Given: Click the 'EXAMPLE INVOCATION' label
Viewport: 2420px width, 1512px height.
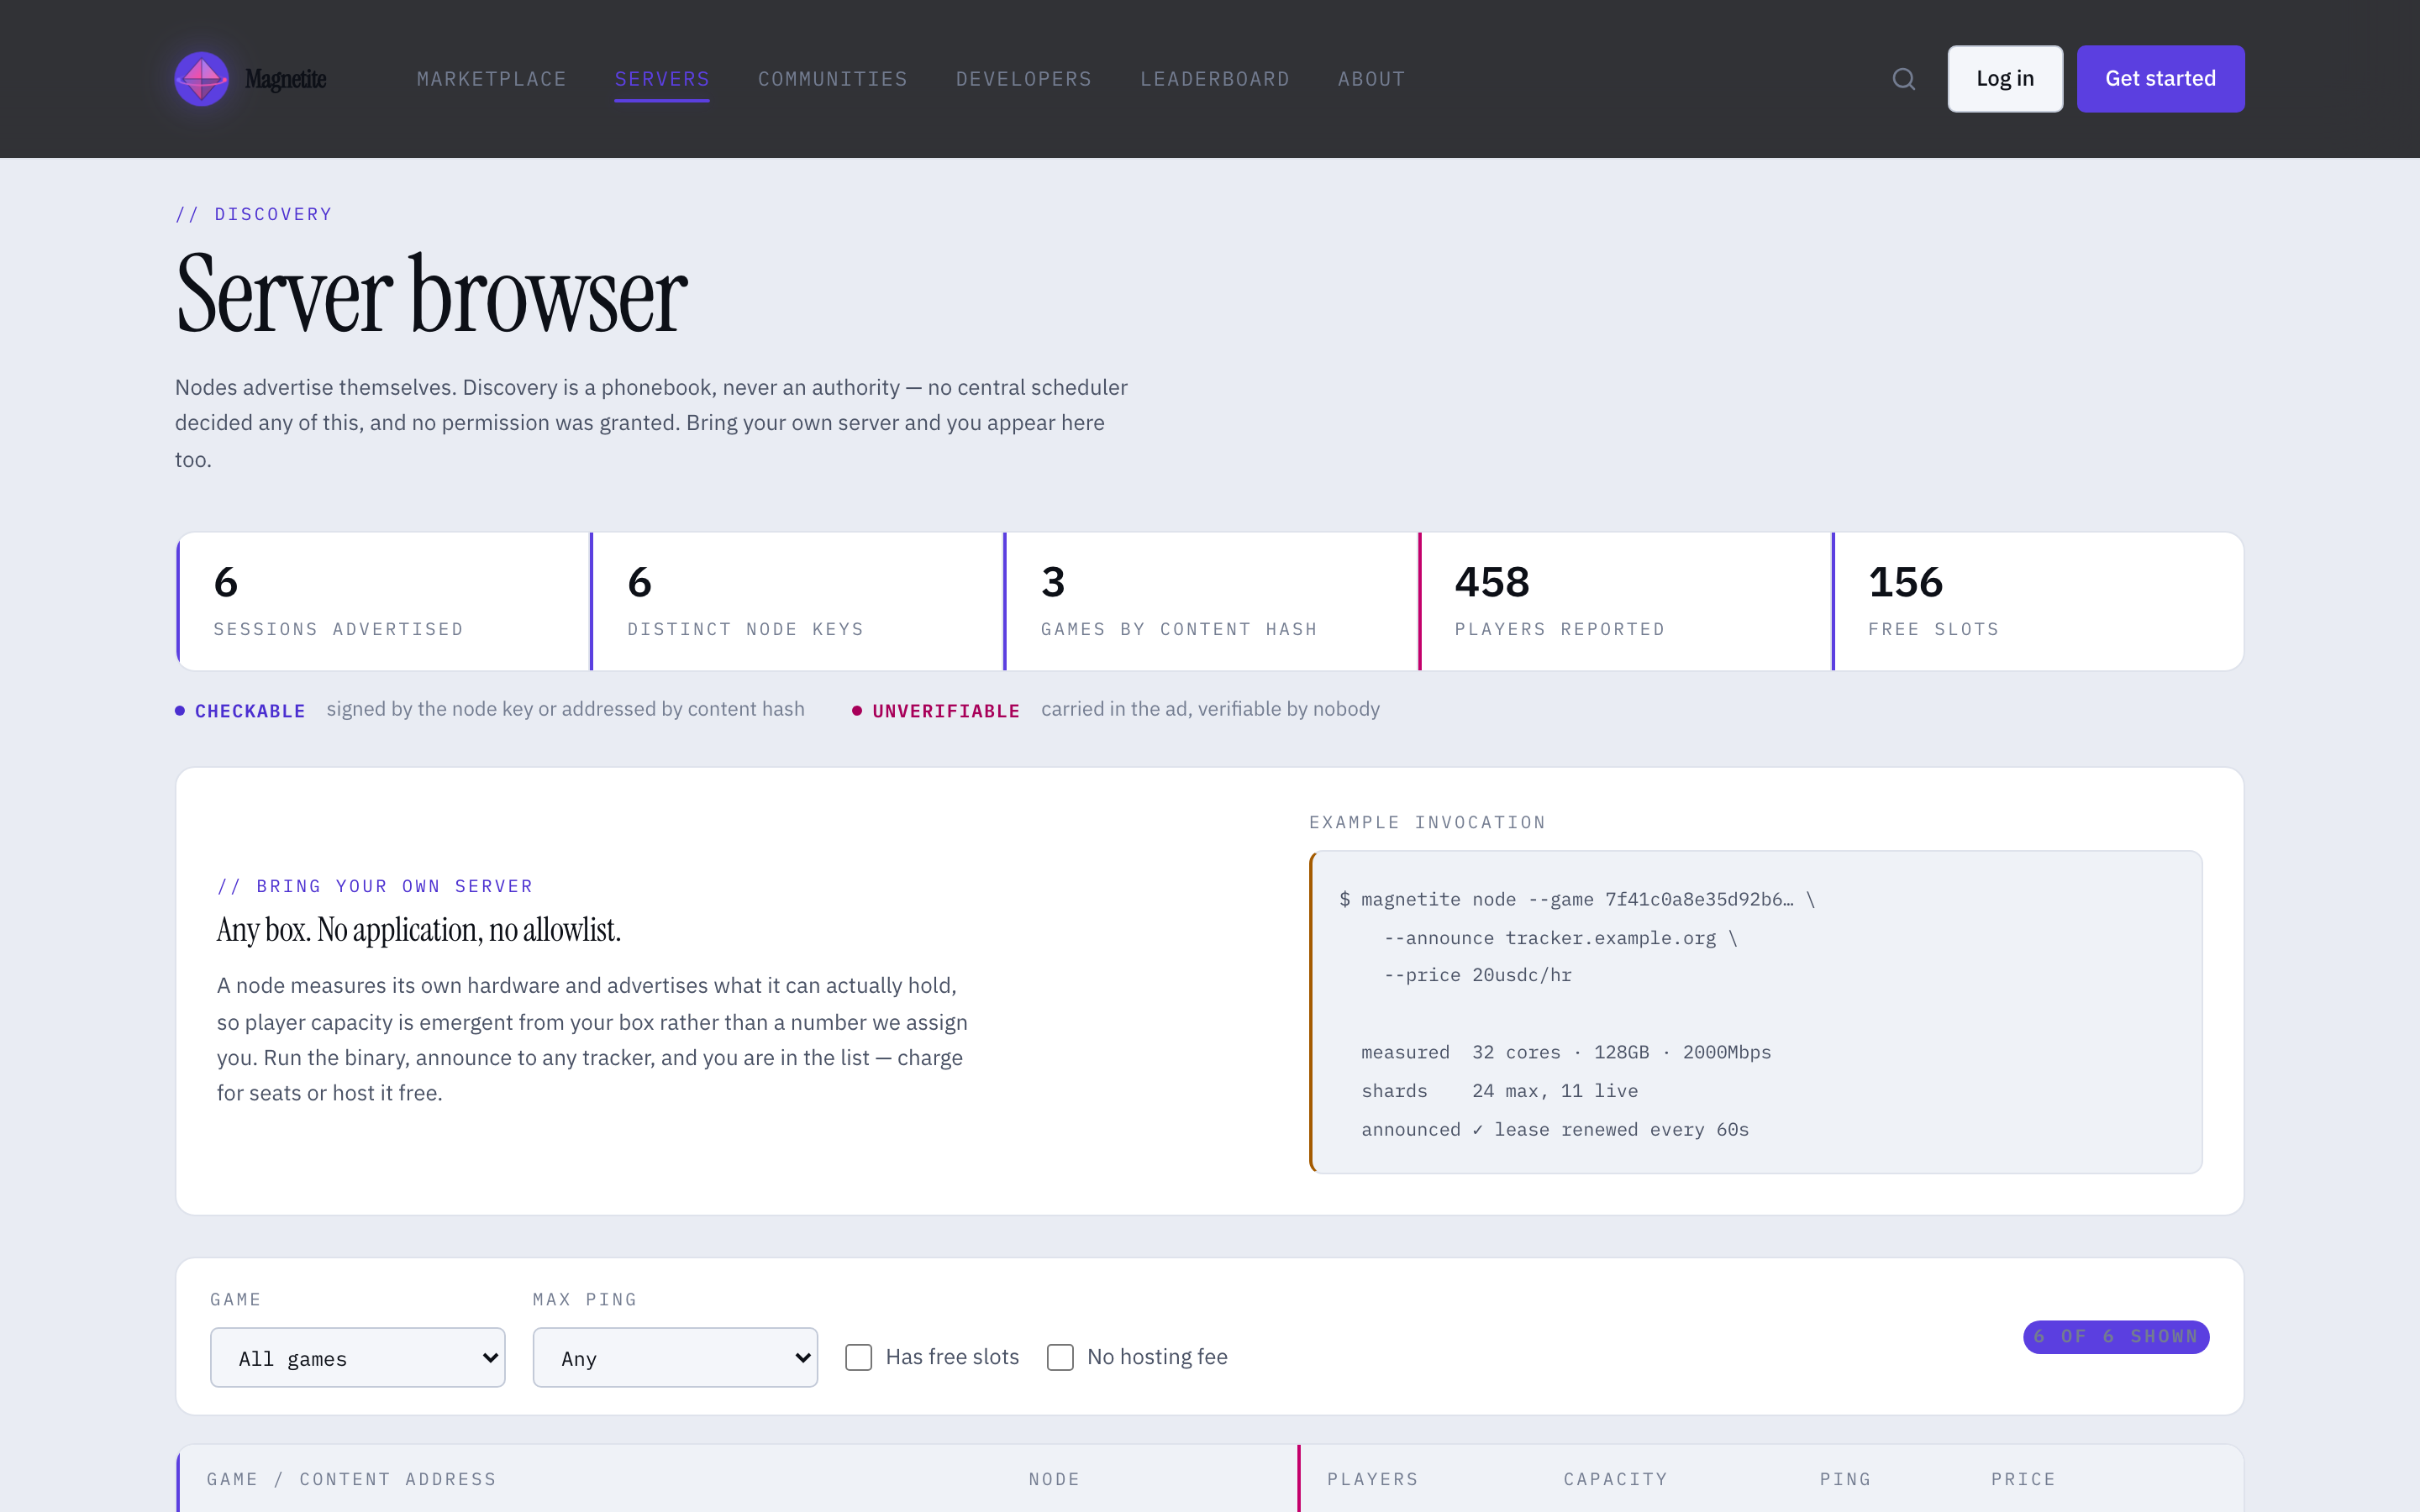Looking at the screenshot, I should point(1427,822).
